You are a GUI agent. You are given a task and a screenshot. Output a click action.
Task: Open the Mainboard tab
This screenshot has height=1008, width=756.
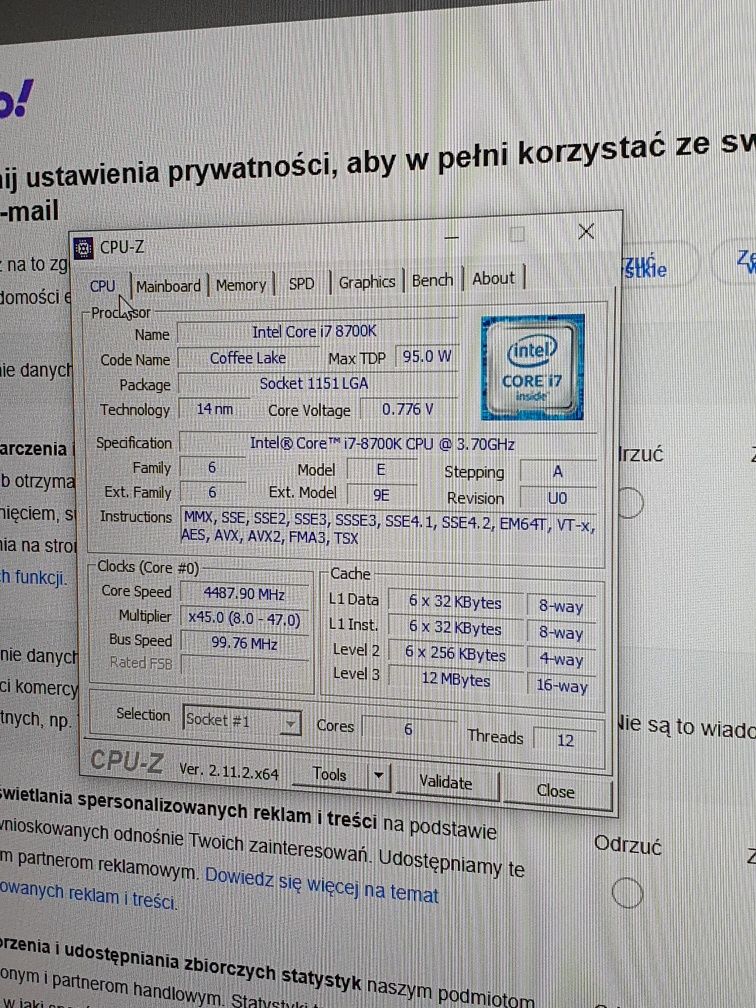pyautogui.click(x=168, y=285)
